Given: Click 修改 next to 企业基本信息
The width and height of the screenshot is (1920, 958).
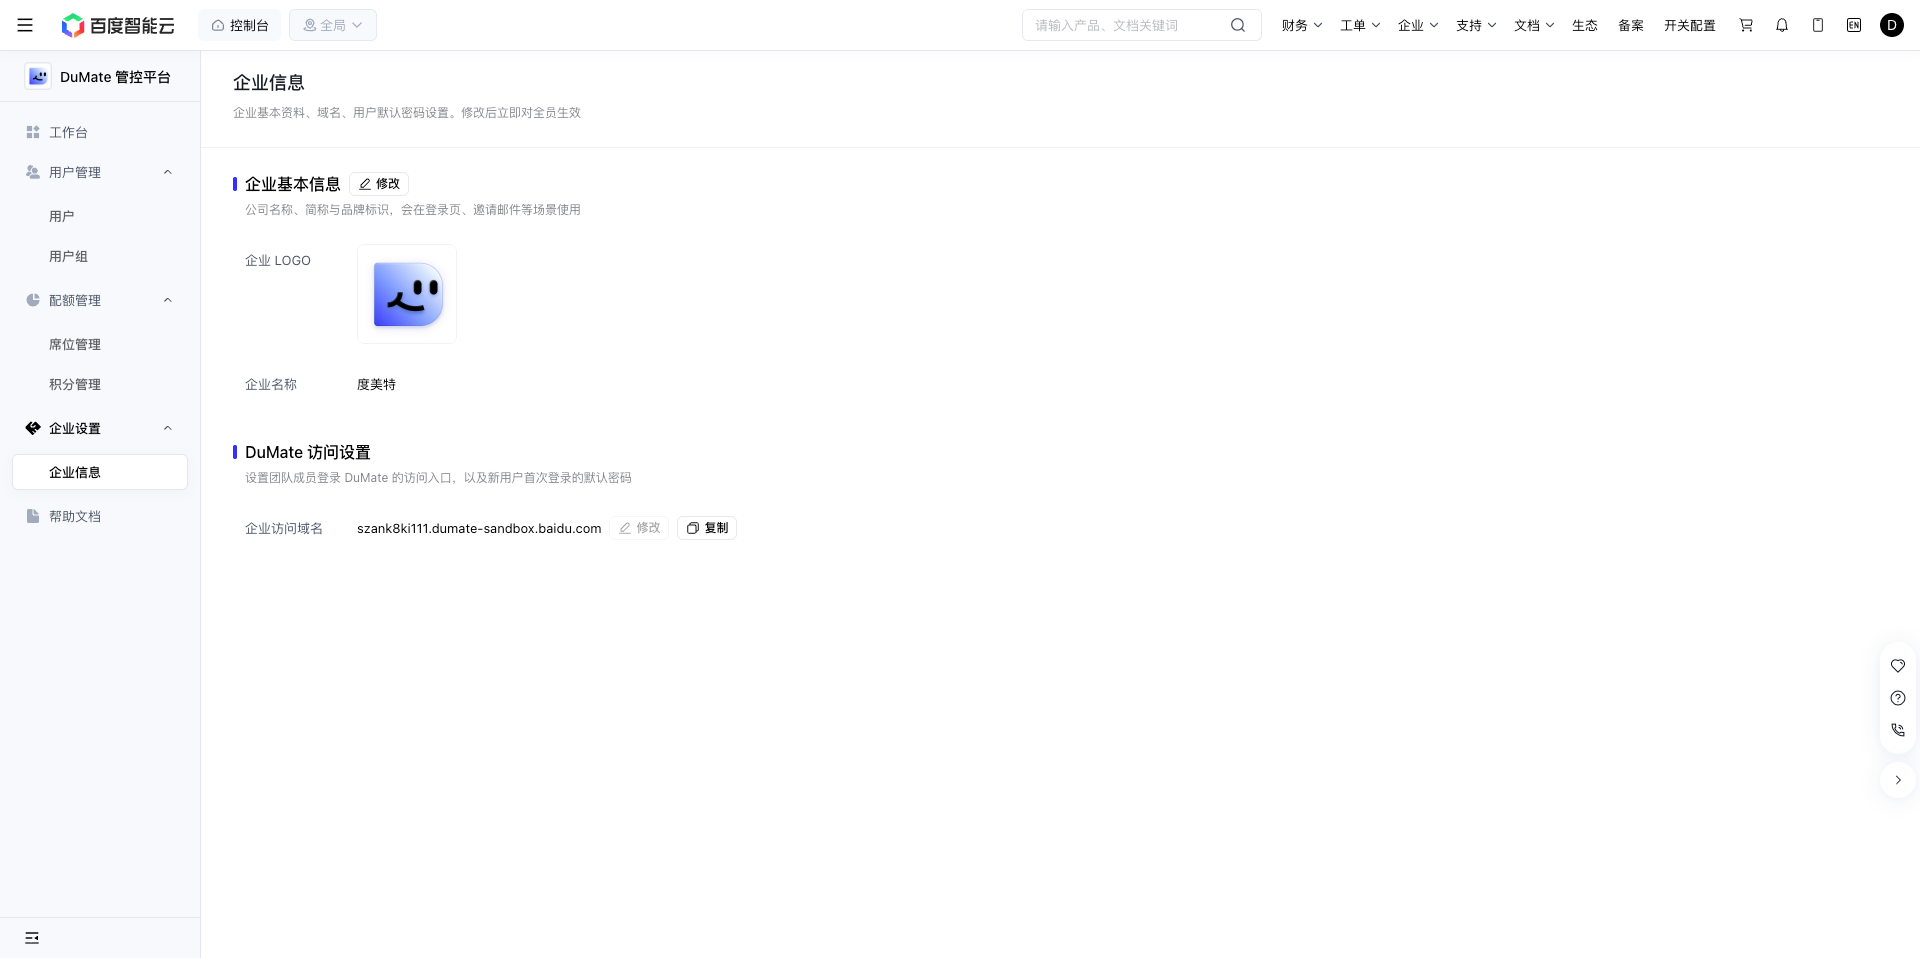Looking at the screenshot, I should pyautogui.click(x=379, y=184).
